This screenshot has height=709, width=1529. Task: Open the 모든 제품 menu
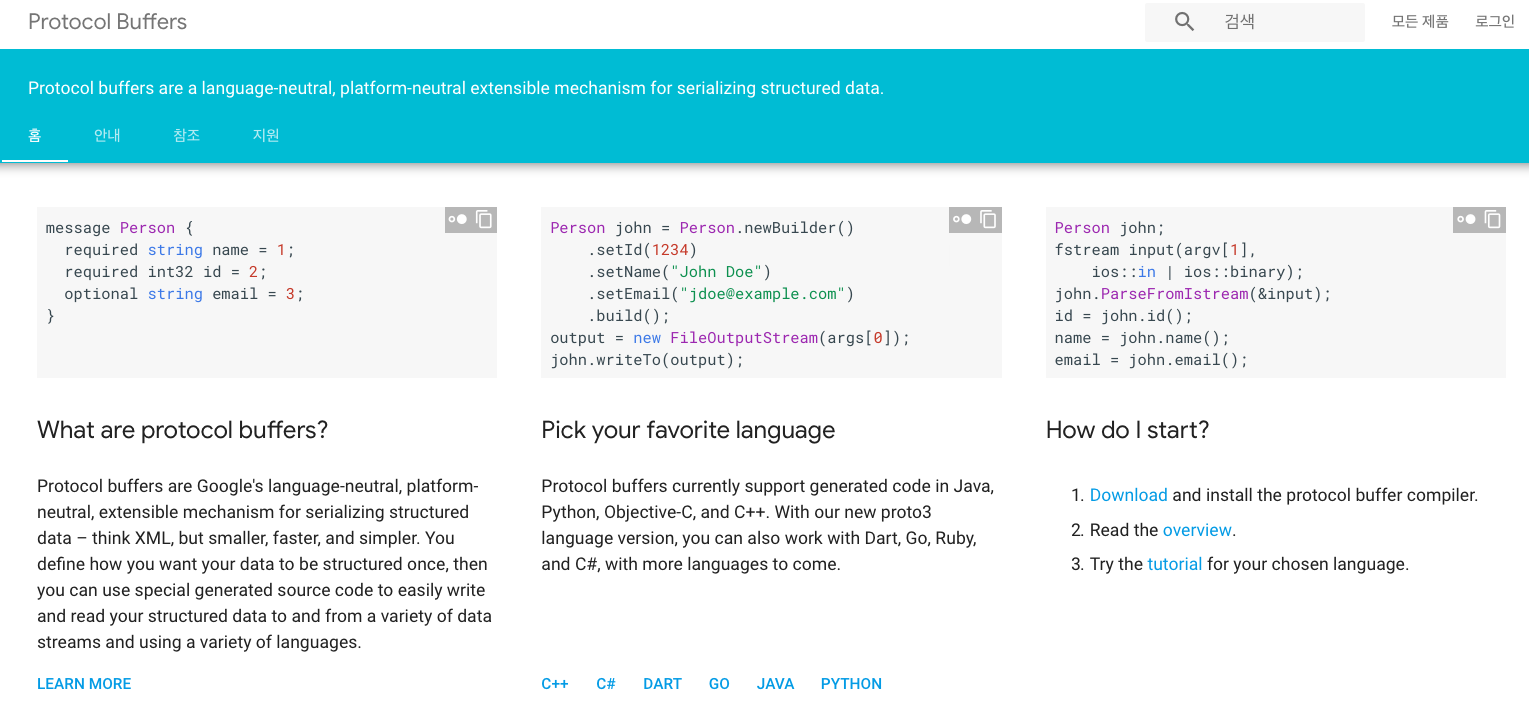[x=1419, y=21]
